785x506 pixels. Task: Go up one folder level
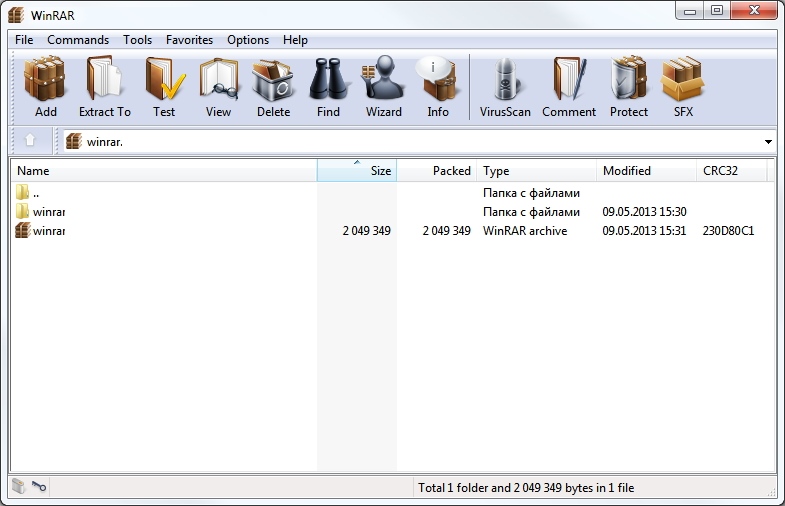coord(30,141)
